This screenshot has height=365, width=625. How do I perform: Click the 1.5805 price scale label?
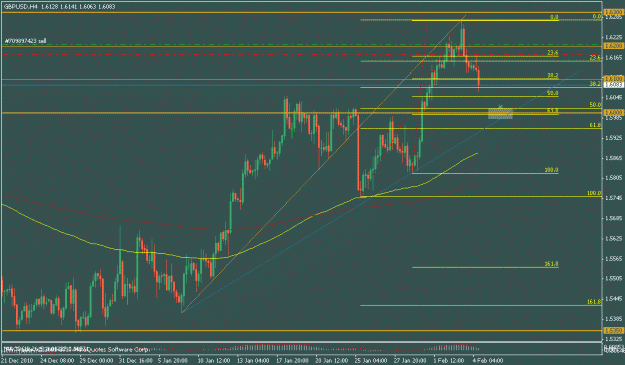(613, 178)
